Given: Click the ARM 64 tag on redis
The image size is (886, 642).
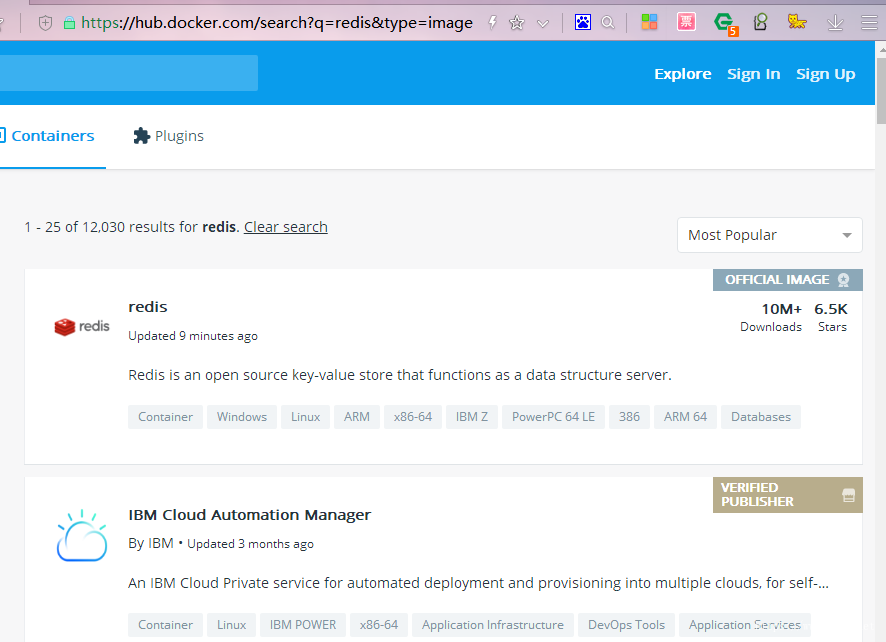Looking at the screenshot, I should [x=685, y=417].
